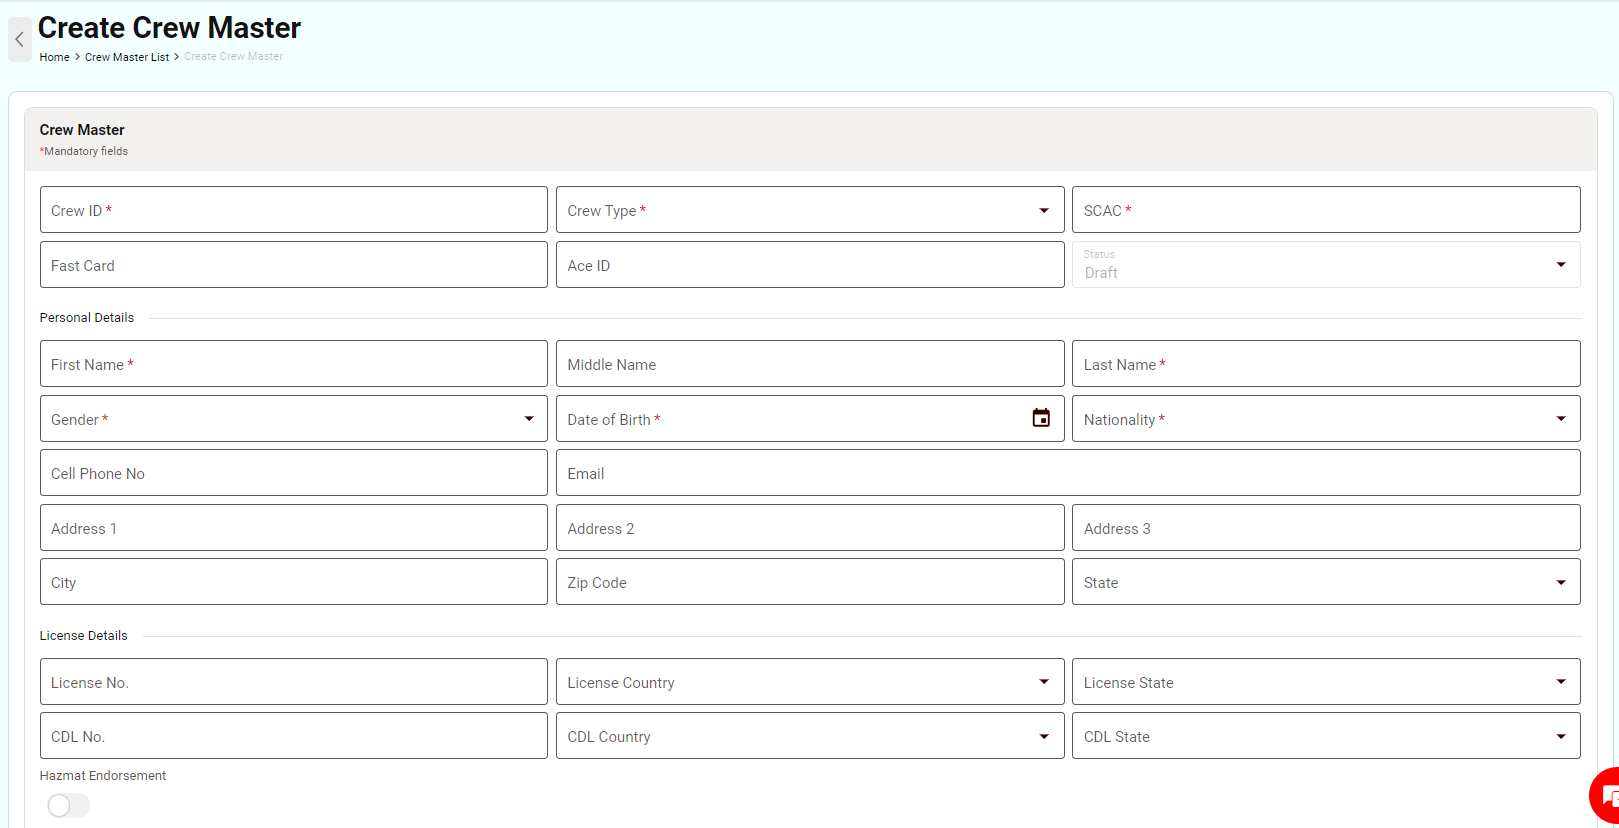Image resolution: width=1619 pixels, height=828 pixels.
Task: Open the Nationality dropdown
Action: 1326,419
